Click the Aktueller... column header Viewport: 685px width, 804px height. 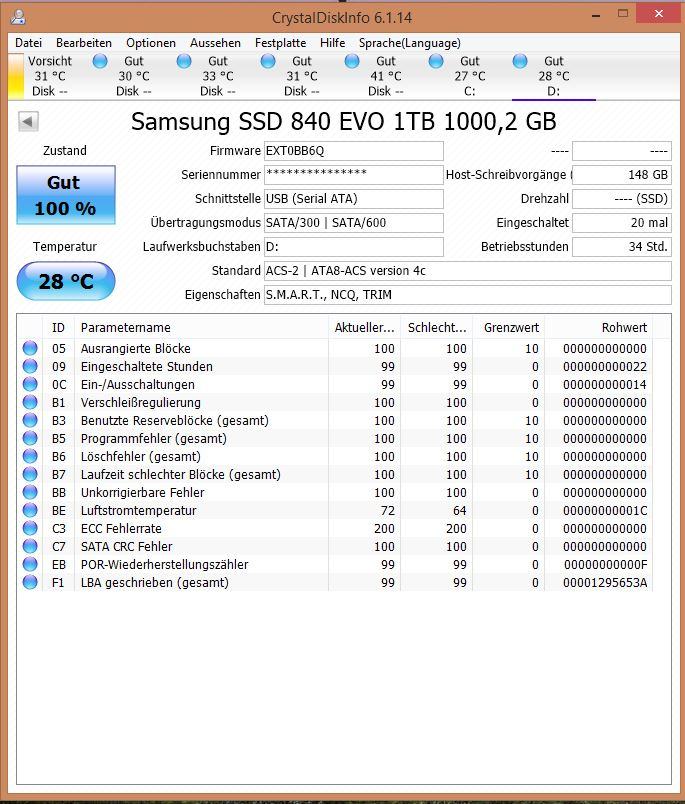[365, 327]
